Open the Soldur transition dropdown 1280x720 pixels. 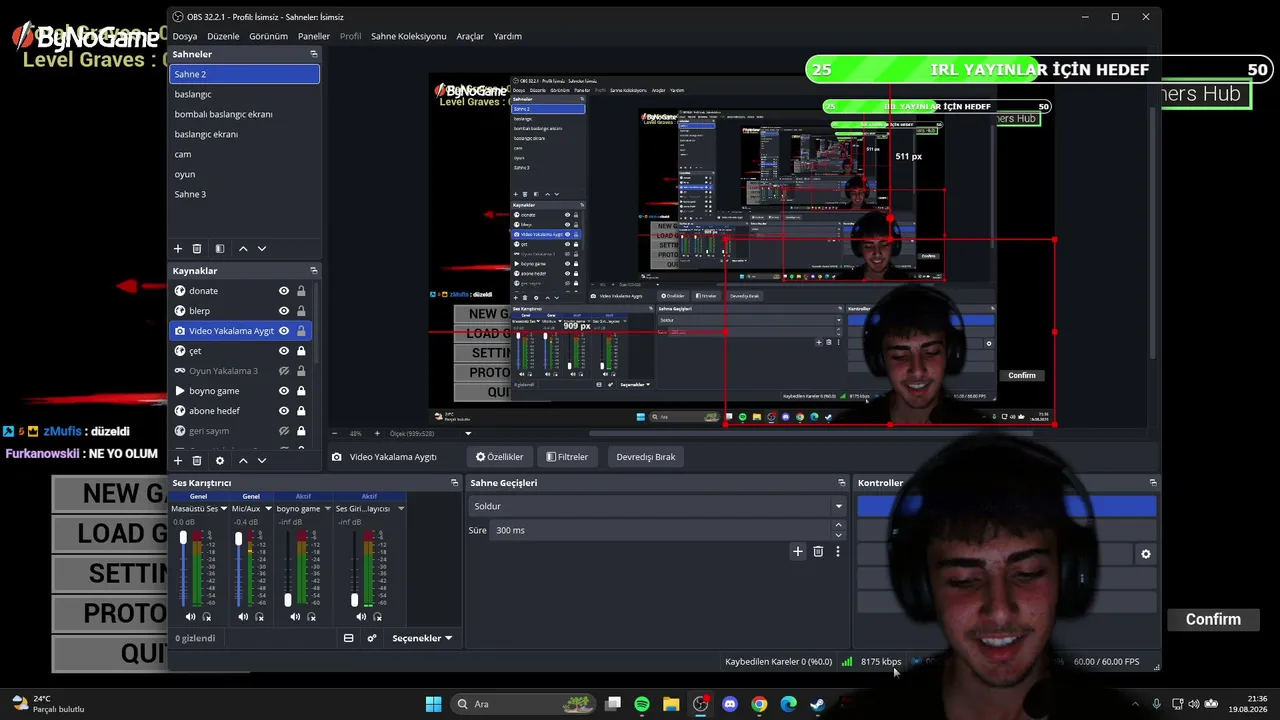tap(658, 506)
